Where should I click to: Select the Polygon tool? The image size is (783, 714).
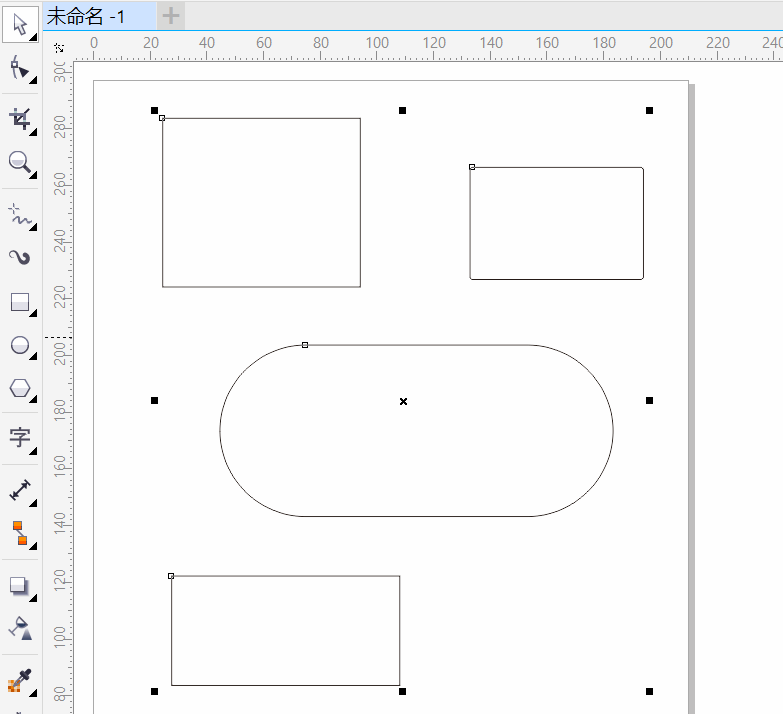point(19,388)
